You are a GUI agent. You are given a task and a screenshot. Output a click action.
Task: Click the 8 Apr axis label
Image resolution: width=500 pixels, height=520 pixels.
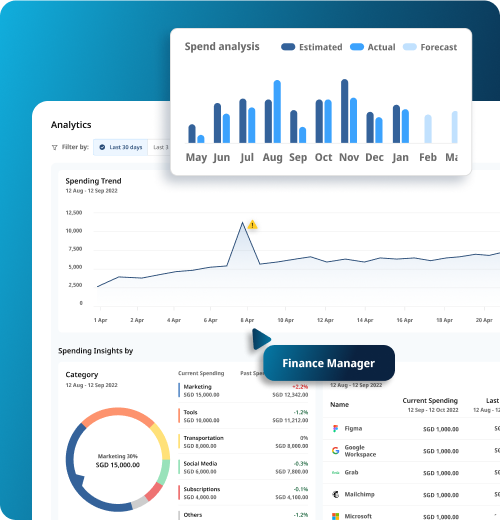click(247, 320)
